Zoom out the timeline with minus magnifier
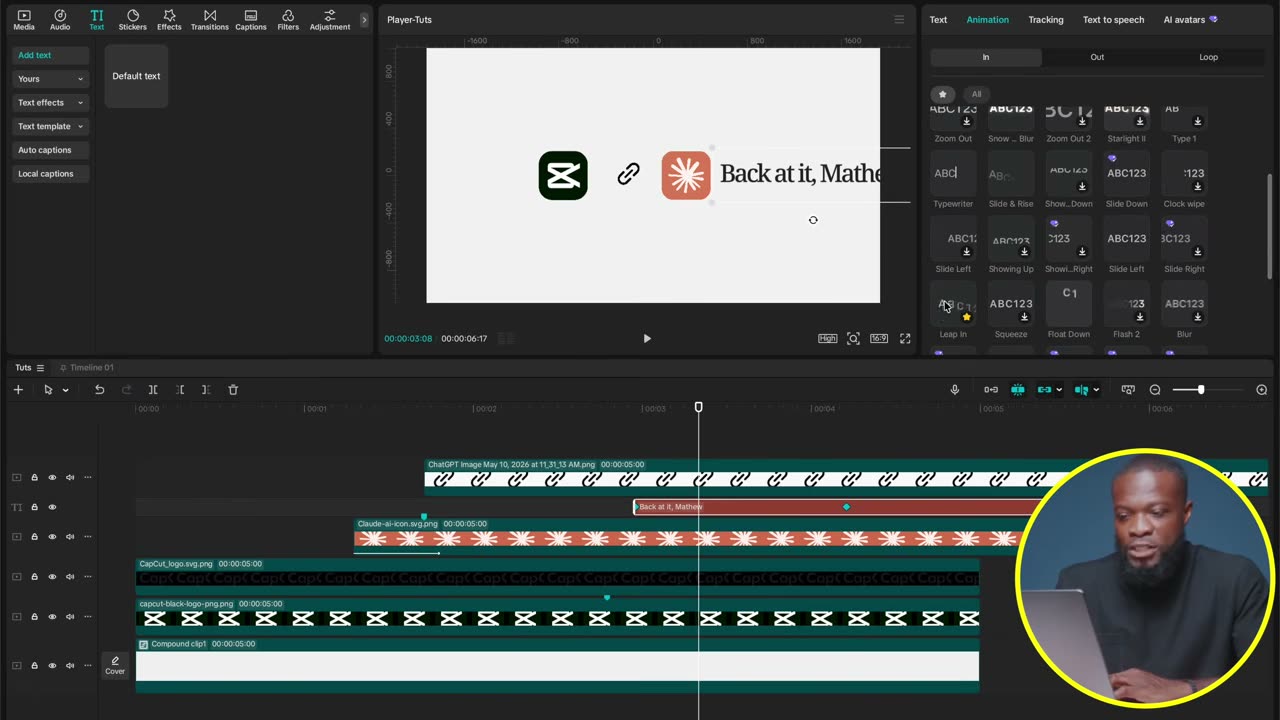This screenshot has width=1280, height=720. (x=1155, y=390)
